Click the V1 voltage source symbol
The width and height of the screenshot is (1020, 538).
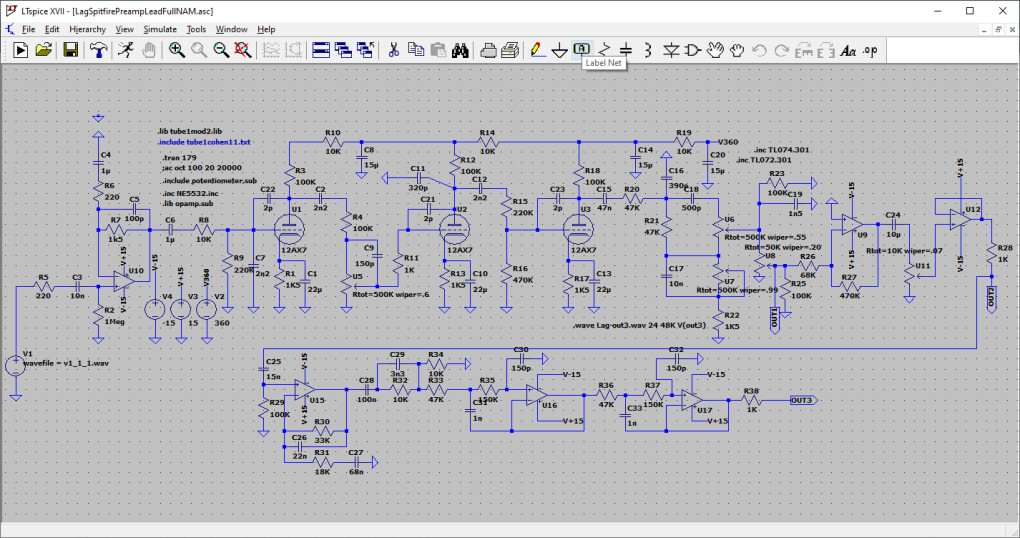click(15, 367)
